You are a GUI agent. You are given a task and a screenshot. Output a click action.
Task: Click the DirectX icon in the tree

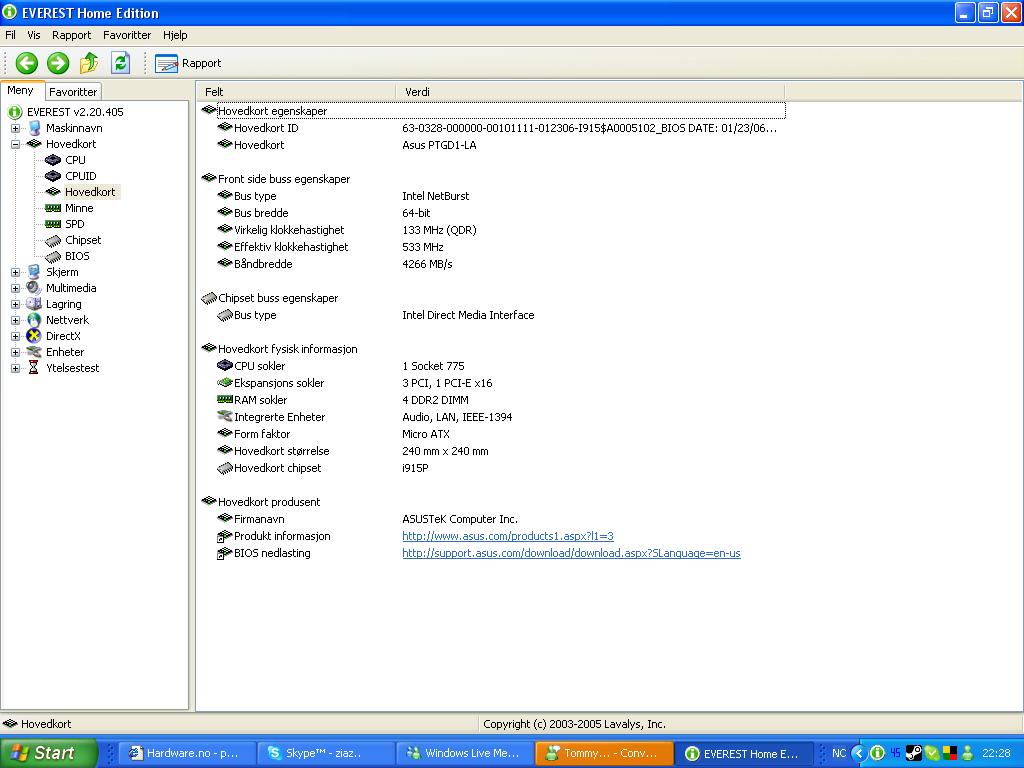point(34,336)
